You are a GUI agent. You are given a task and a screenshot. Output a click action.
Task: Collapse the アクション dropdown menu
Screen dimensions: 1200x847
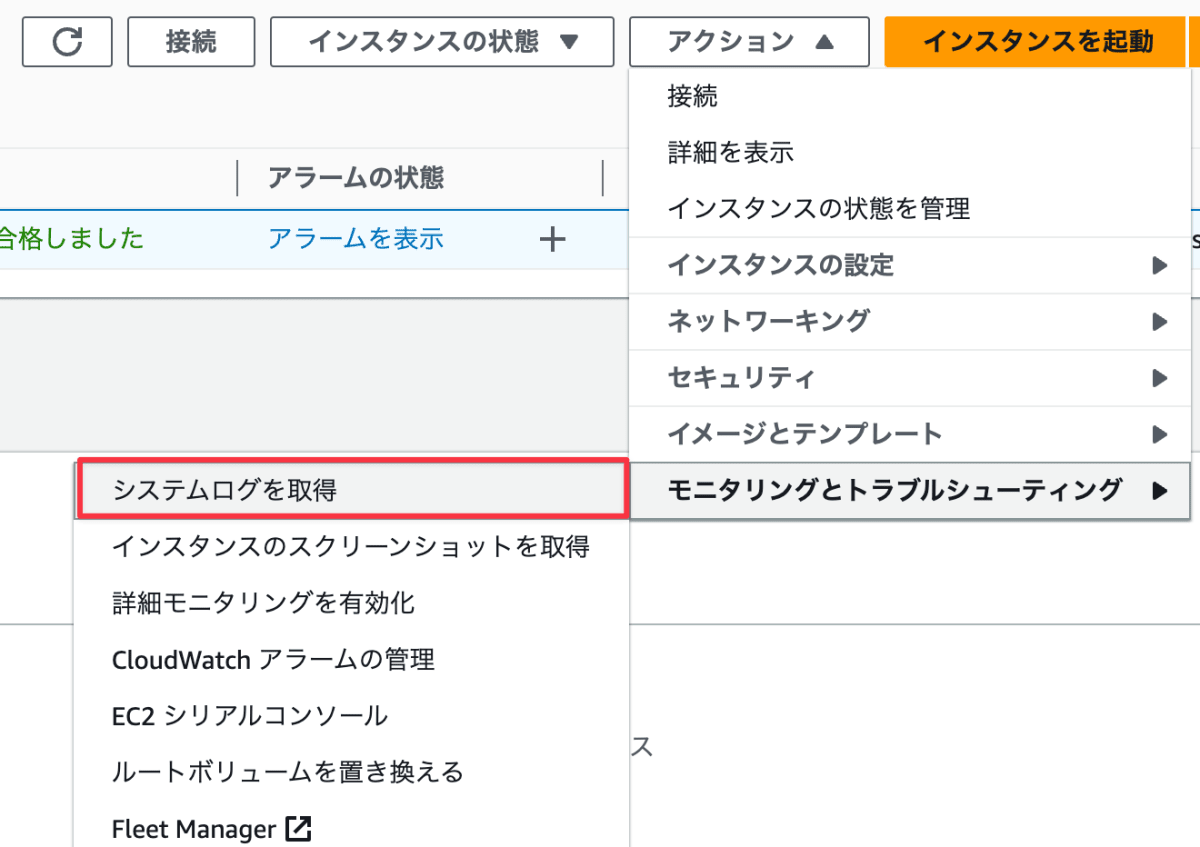748,41
